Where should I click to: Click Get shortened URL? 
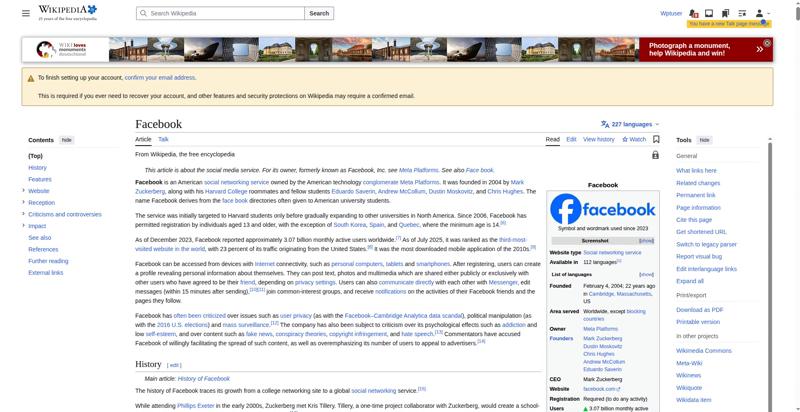(x=702, y=232)
